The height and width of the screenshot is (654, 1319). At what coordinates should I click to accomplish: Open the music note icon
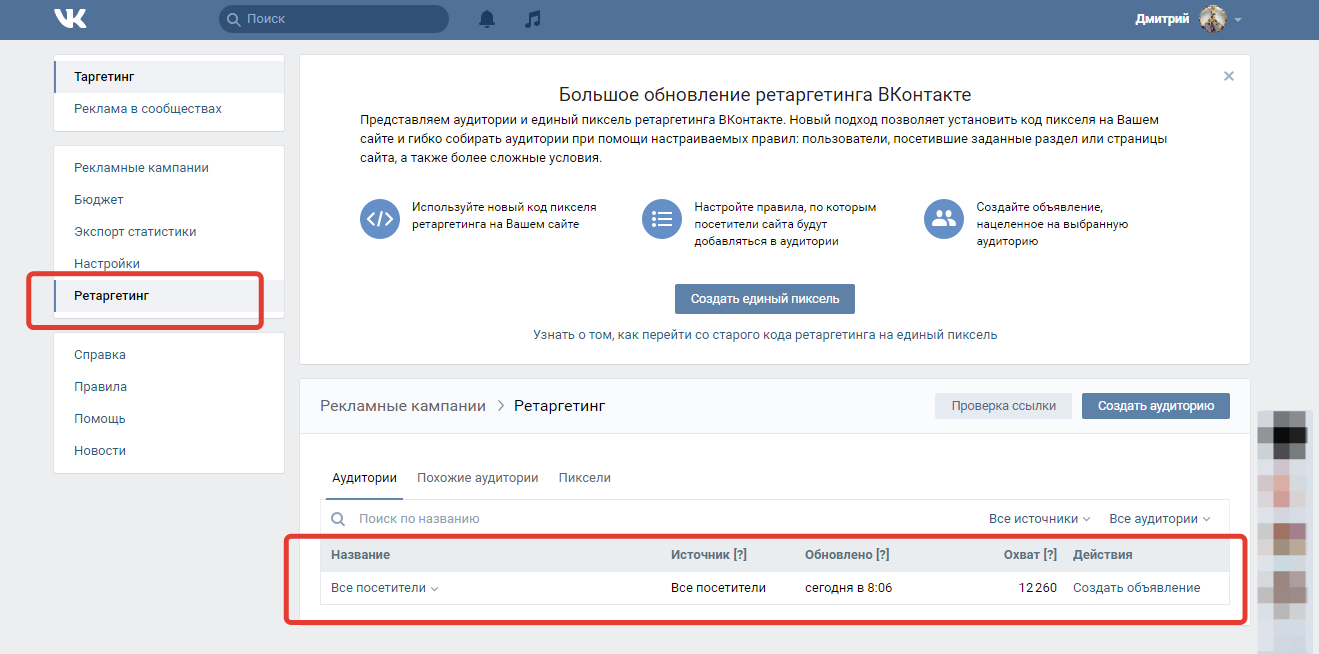point(533,19)
